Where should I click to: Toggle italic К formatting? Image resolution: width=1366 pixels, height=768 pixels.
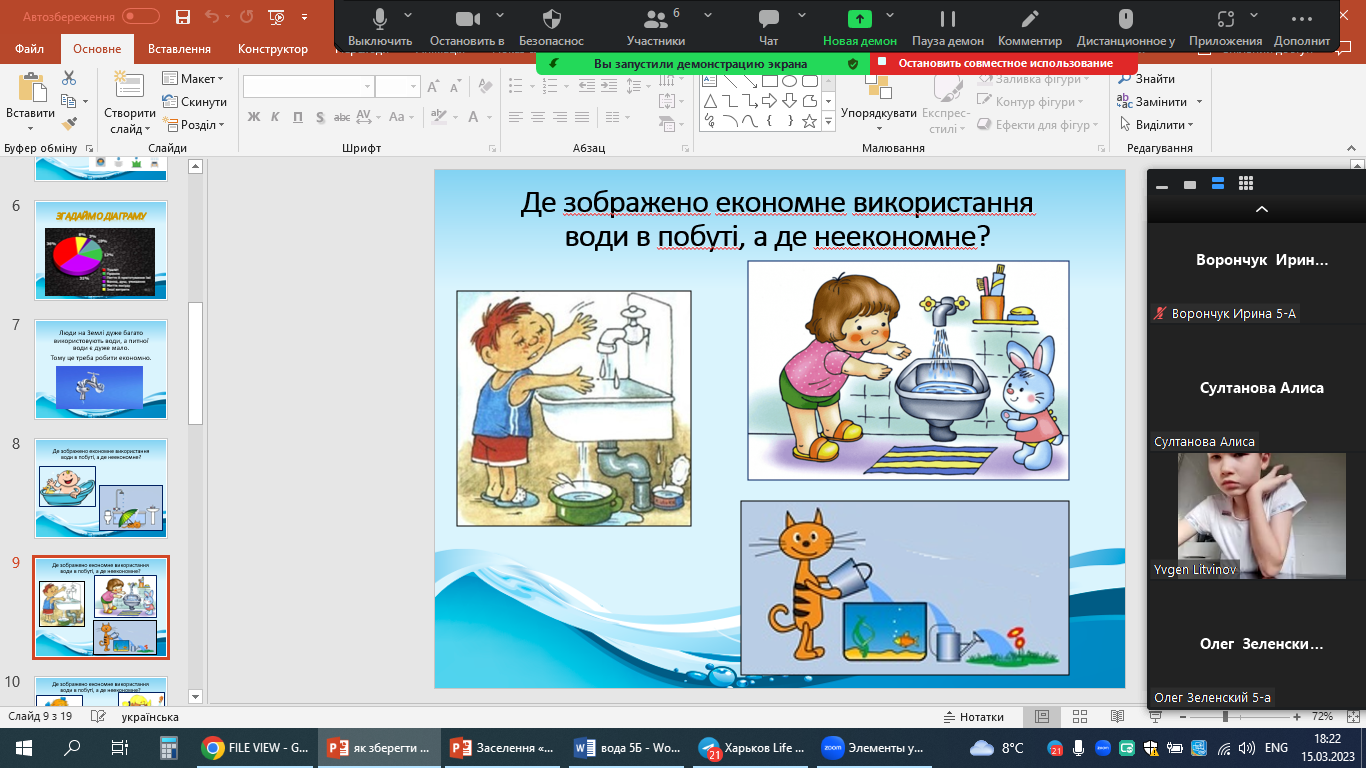(x=275, y=117)
